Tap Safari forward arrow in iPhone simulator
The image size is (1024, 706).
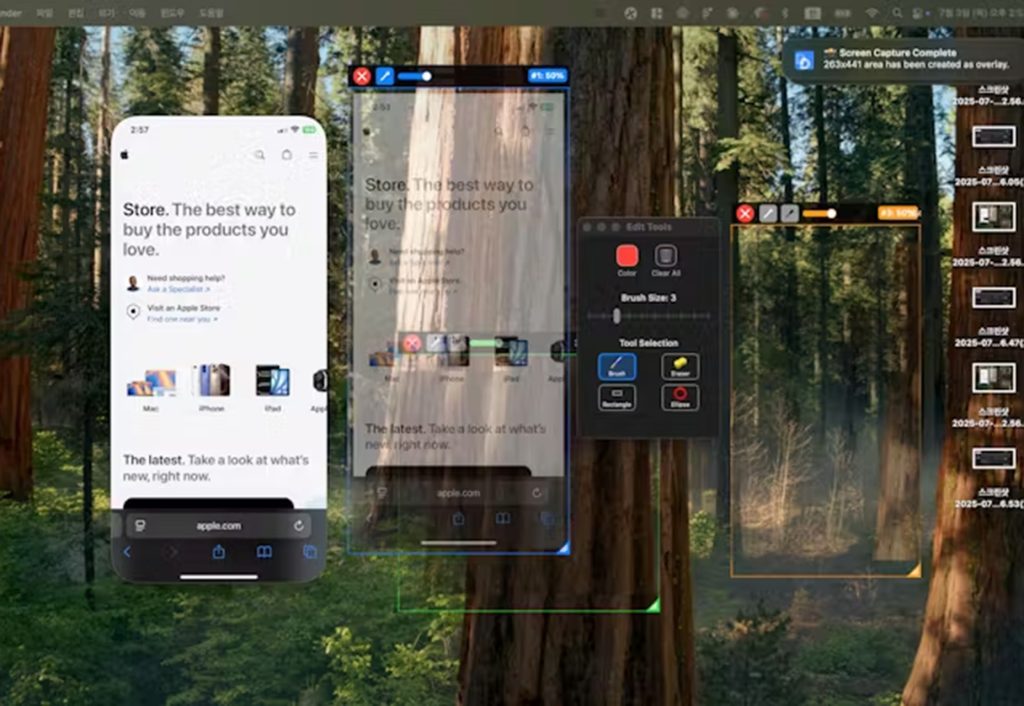click(x=172, y=553)
